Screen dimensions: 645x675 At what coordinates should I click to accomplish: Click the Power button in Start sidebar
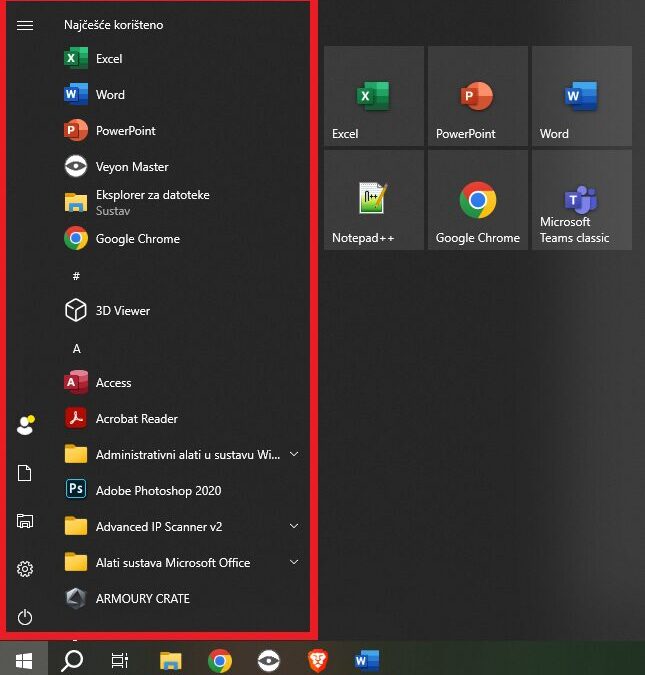25,617
